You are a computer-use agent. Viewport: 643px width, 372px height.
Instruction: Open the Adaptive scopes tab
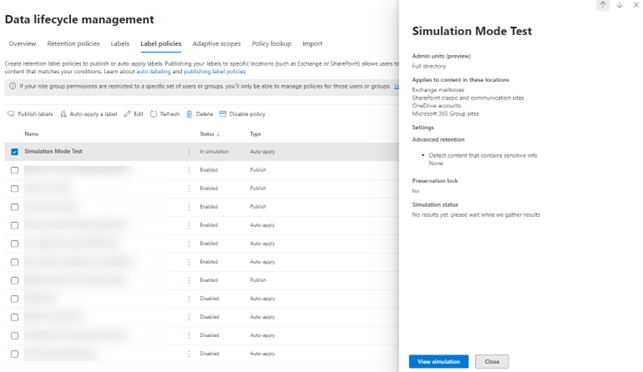click(217, 43)
